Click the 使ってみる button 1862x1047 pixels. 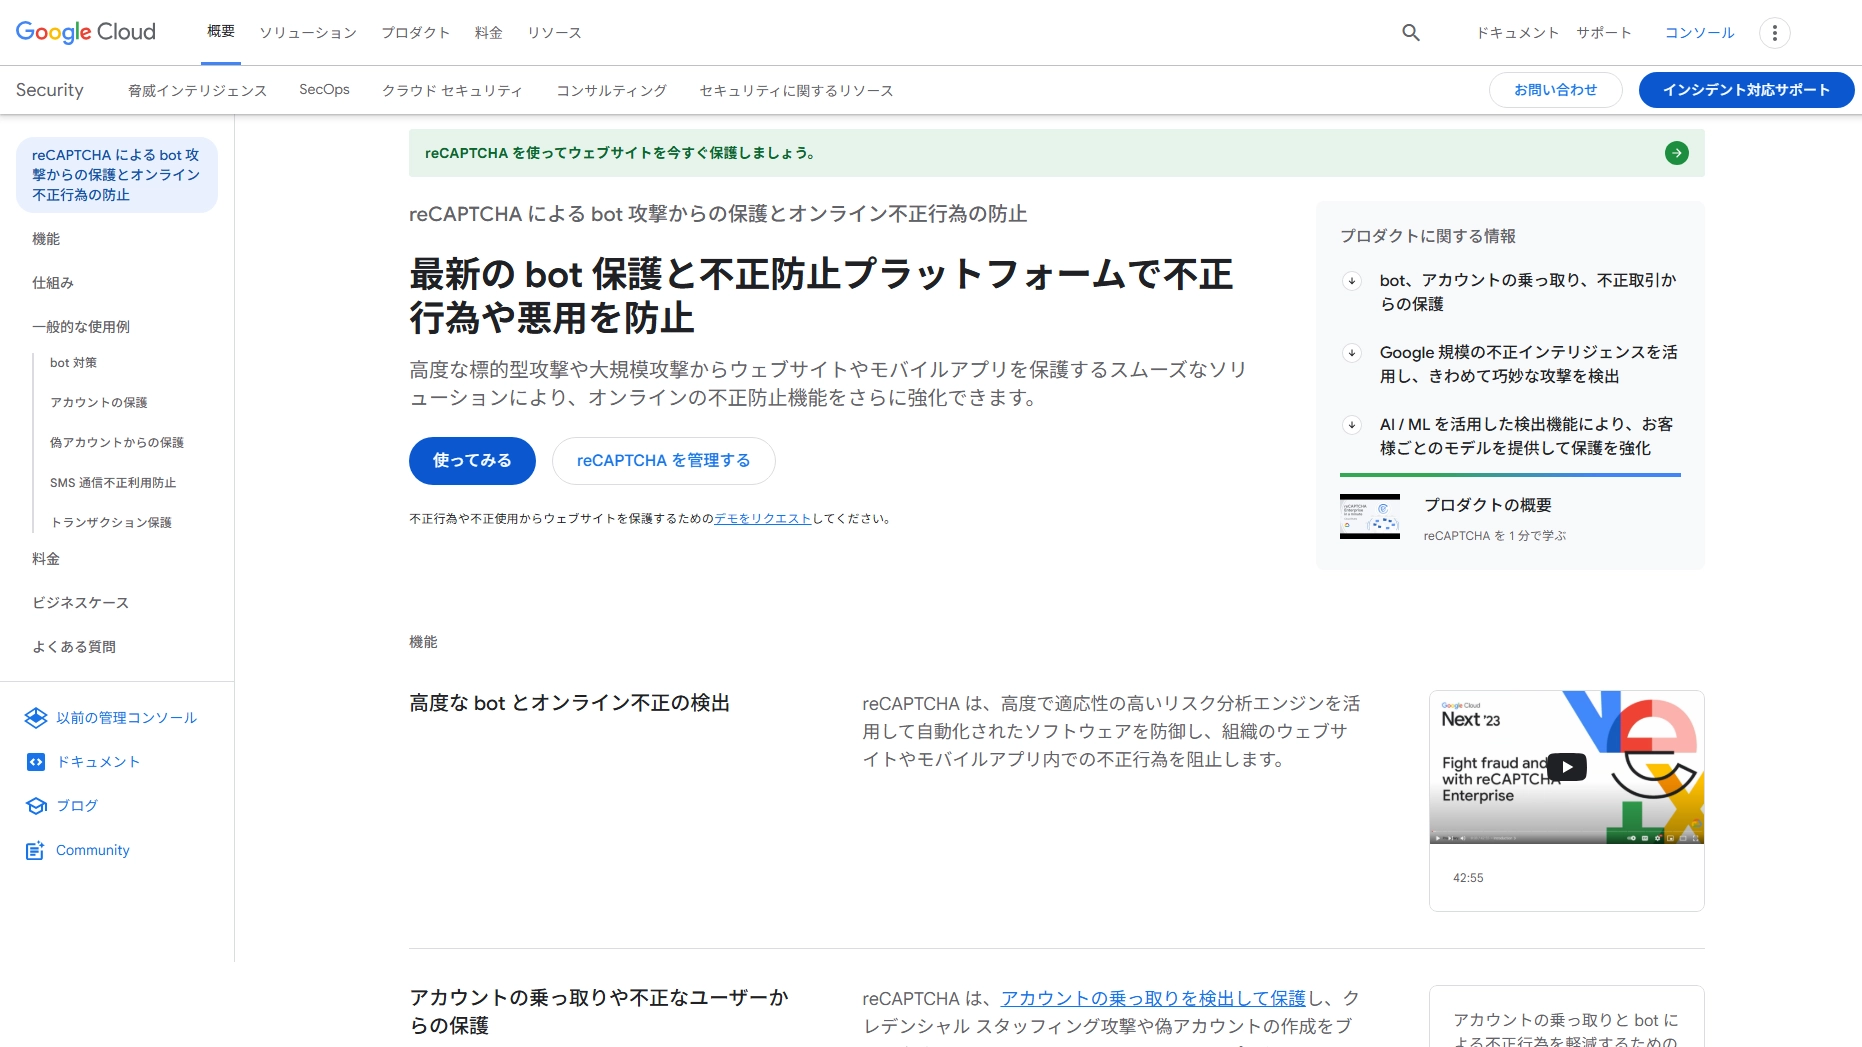[x=472, y=461]
